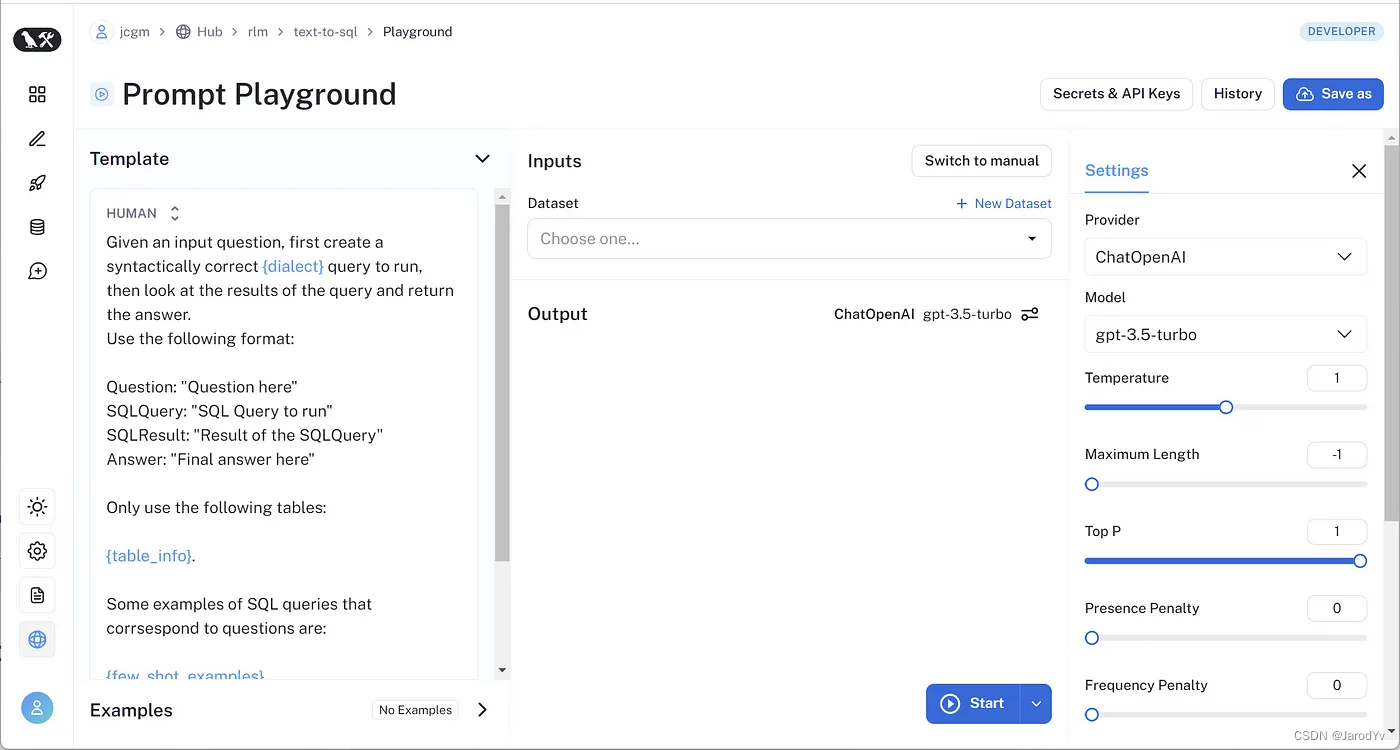The width and height of the screenshot is (1400, 750).
Task: Click the Settings panel scrollbar
Action: (x=1391, y=332)
